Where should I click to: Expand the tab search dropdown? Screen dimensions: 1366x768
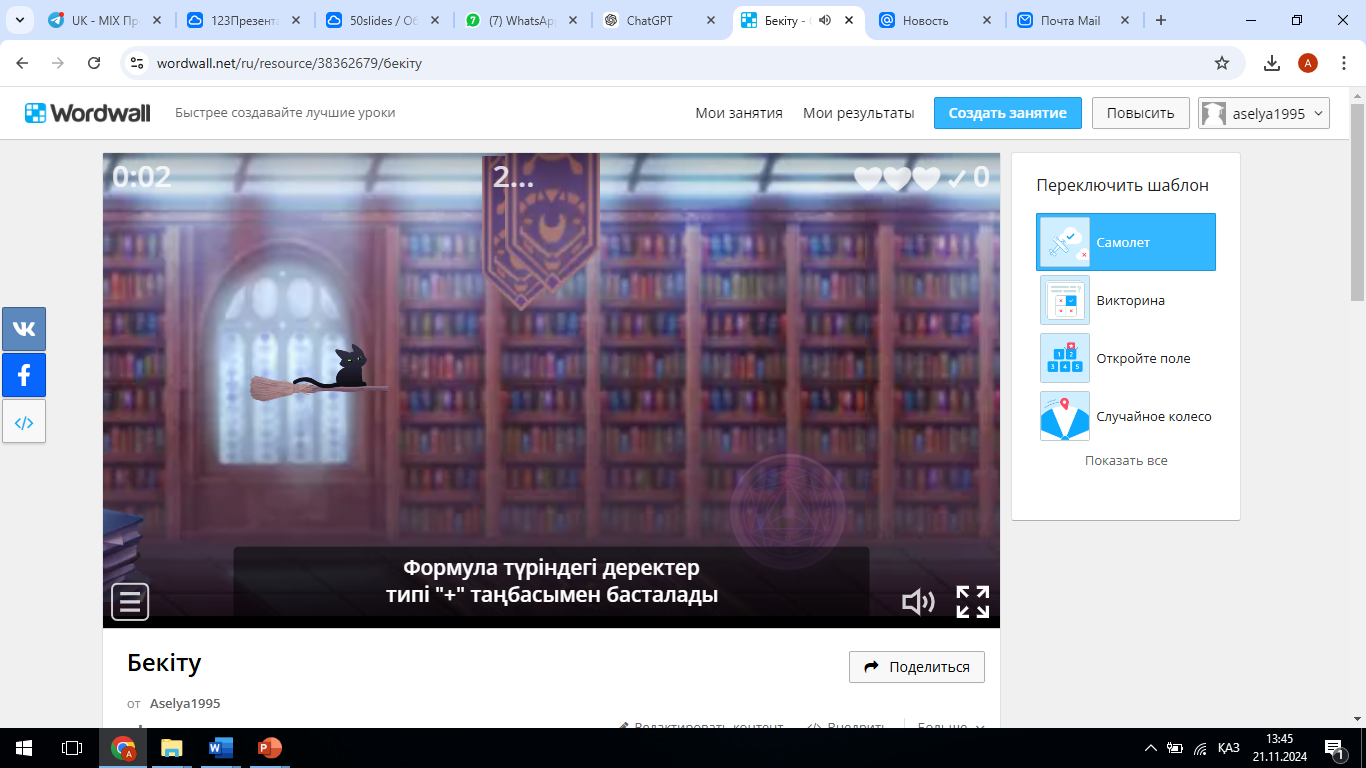[20, 20]
